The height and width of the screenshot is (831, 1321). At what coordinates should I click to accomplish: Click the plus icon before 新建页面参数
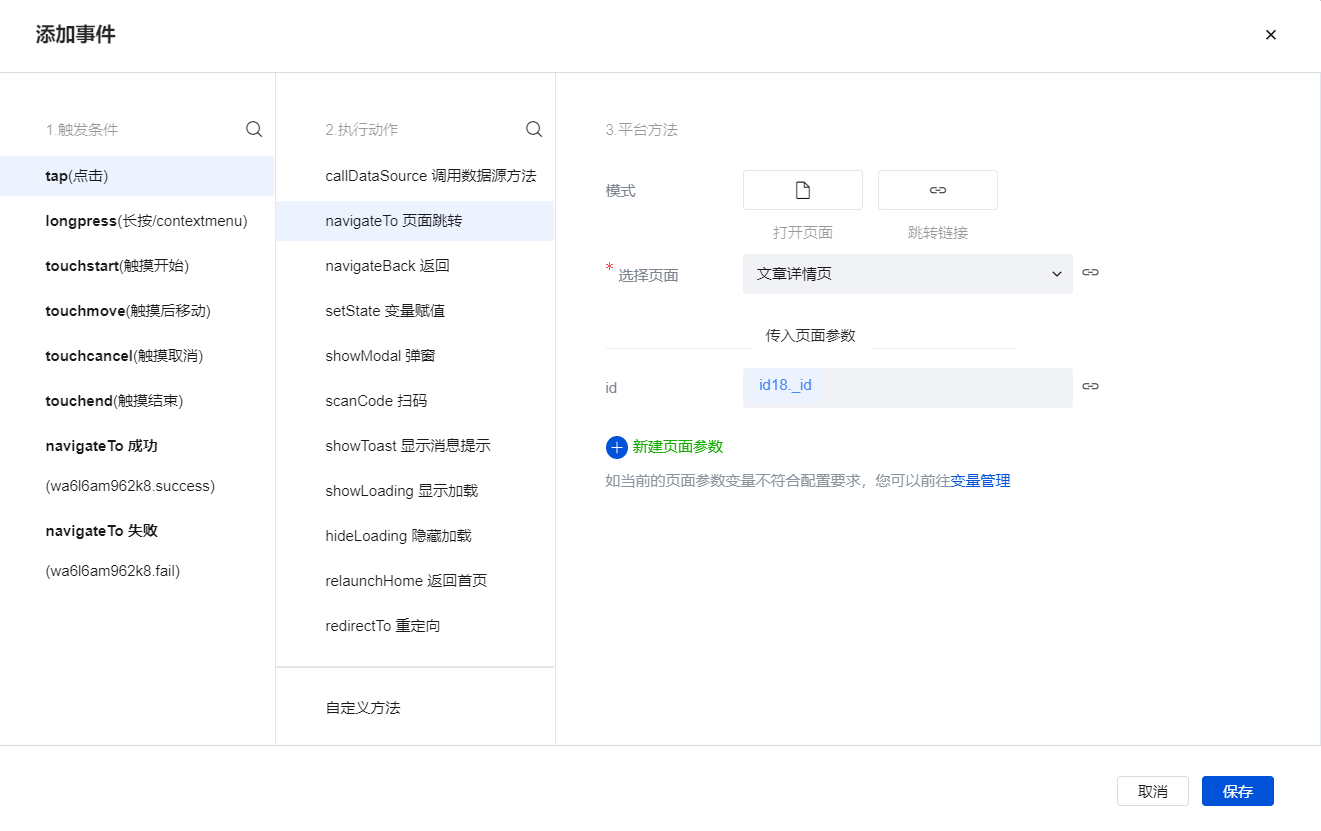[616, 447]
